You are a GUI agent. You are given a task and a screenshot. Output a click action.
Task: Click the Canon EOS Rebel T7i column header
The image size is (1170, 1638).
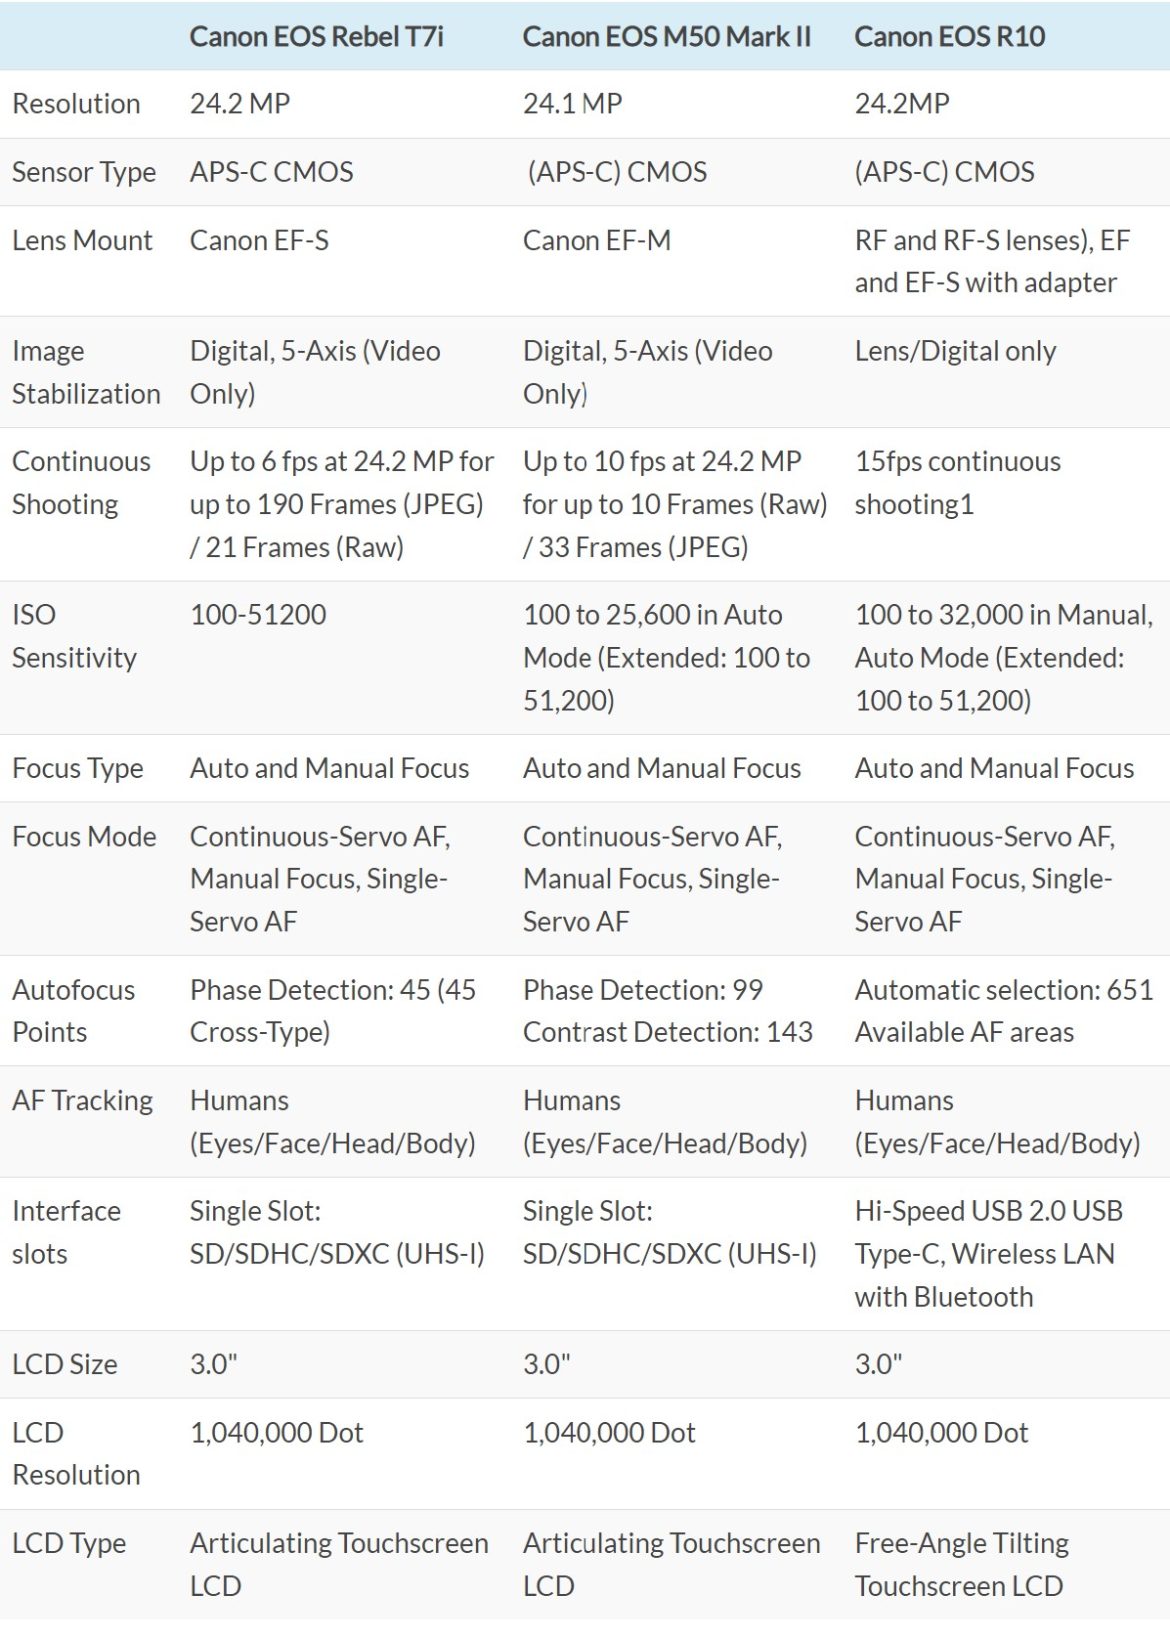[x=316, y=37]
